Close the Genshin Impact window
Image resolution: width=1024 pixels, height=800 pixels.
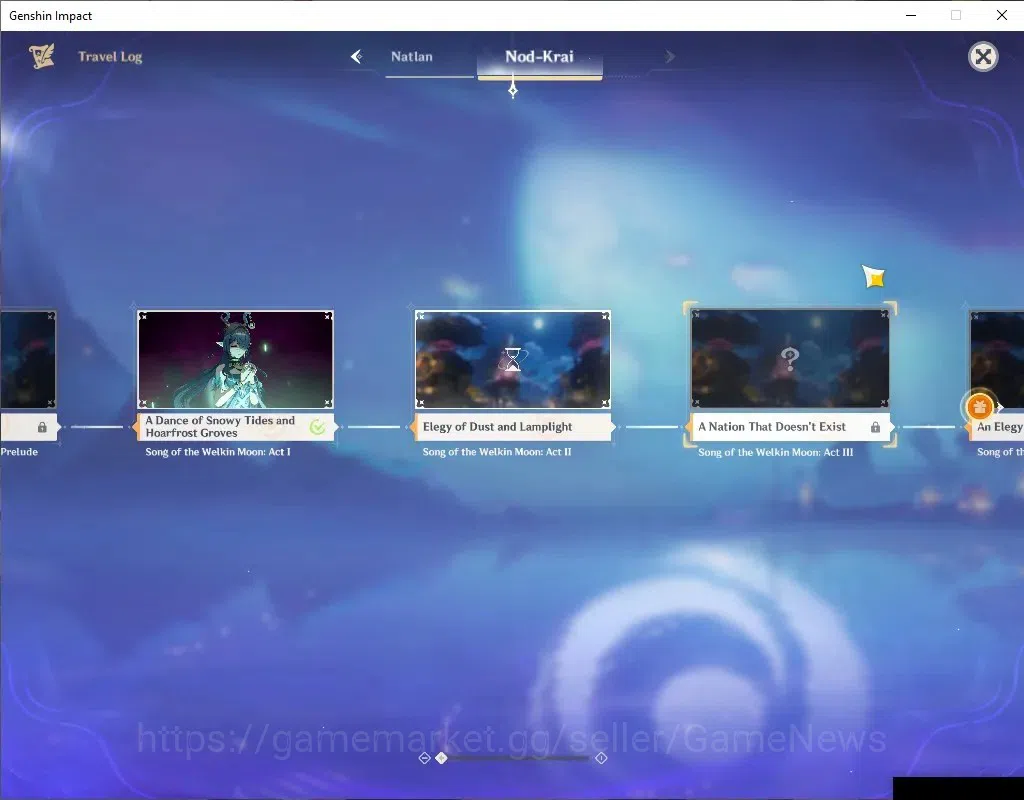1002,15
